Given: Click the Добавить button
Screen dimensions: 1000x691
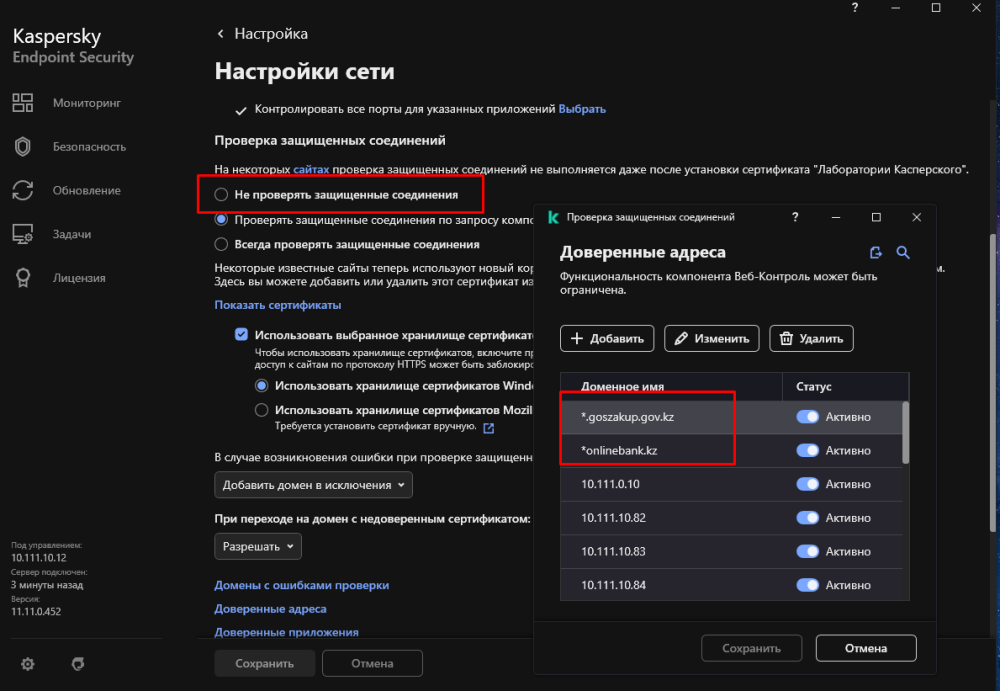Looking at the screenshot, I should coord(607,339).
